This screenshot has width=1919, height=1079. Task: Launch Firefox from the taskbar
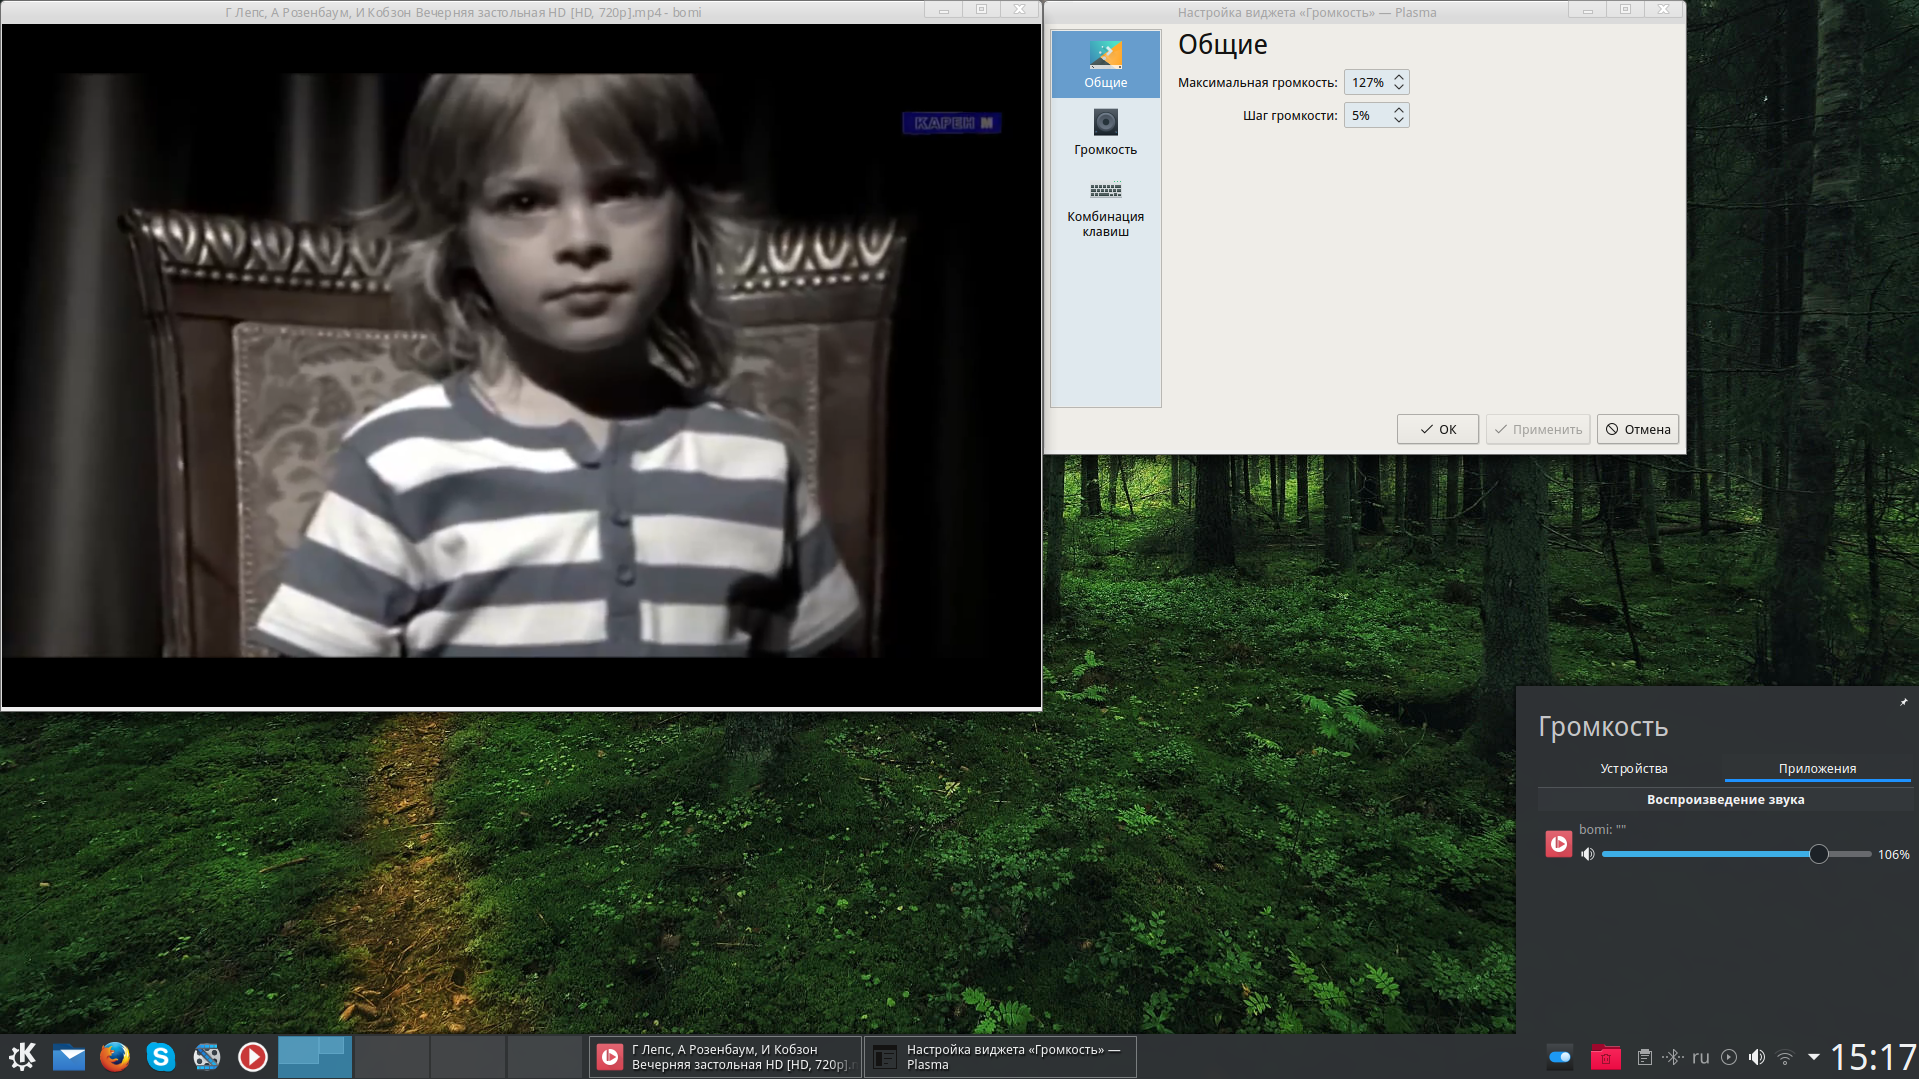tap(115, 1056)
